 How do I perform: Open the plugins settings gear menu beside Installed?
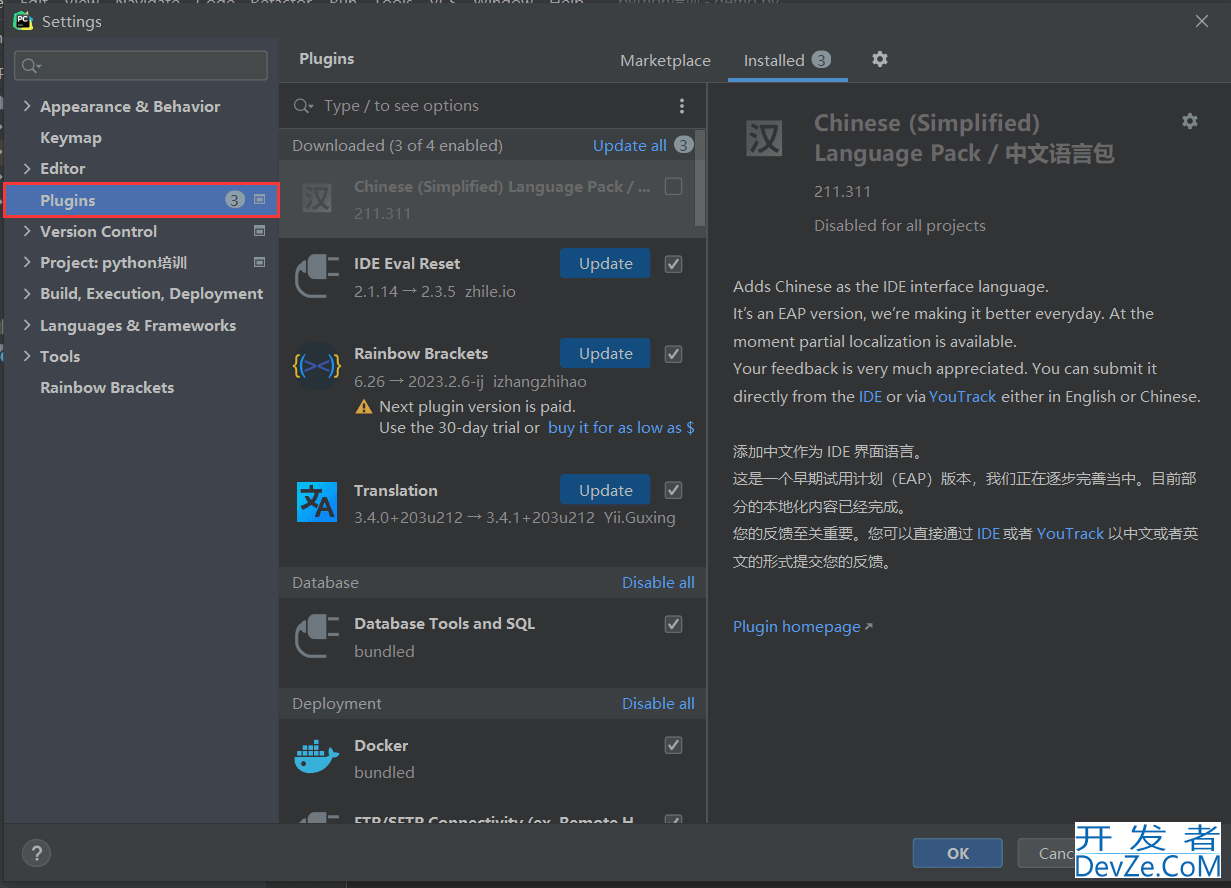click(x=880, y=59)
